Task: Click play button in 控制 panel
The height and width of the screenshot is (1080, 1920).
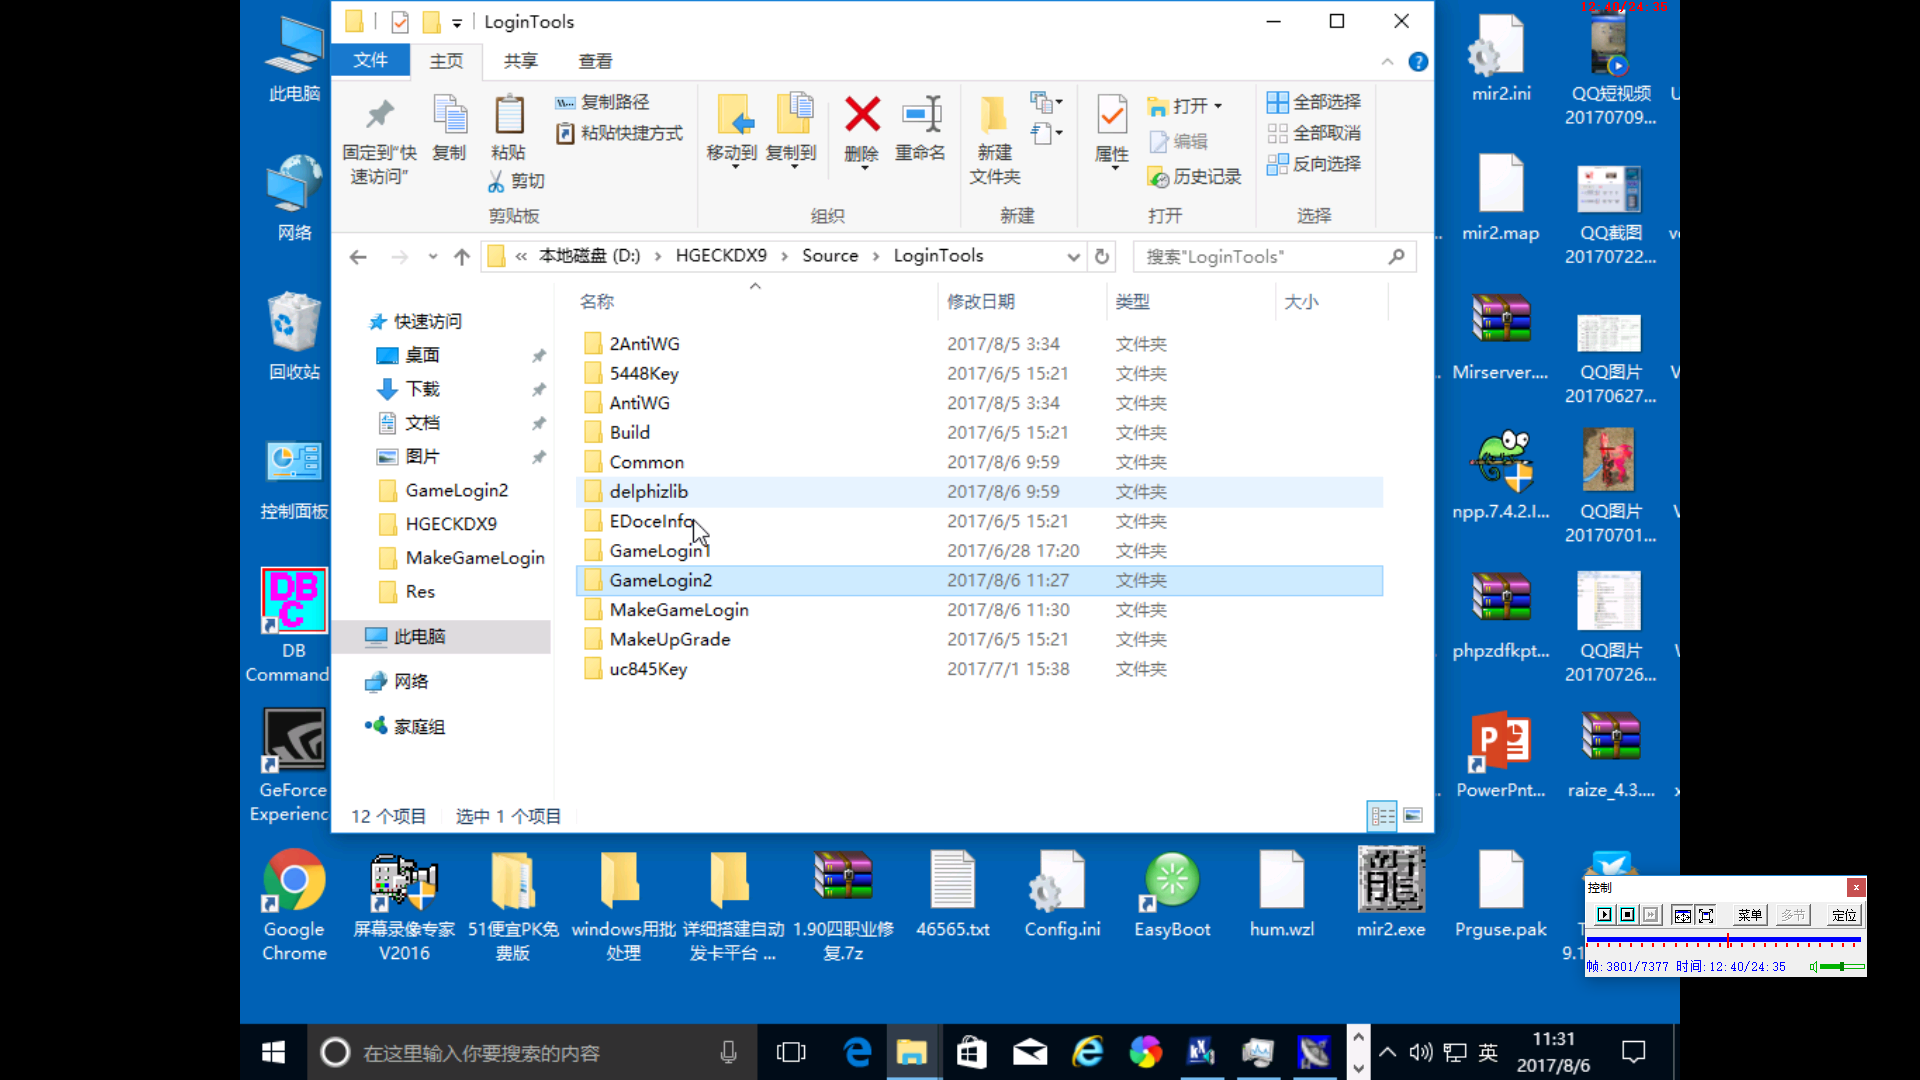Action: [1604, 915]
